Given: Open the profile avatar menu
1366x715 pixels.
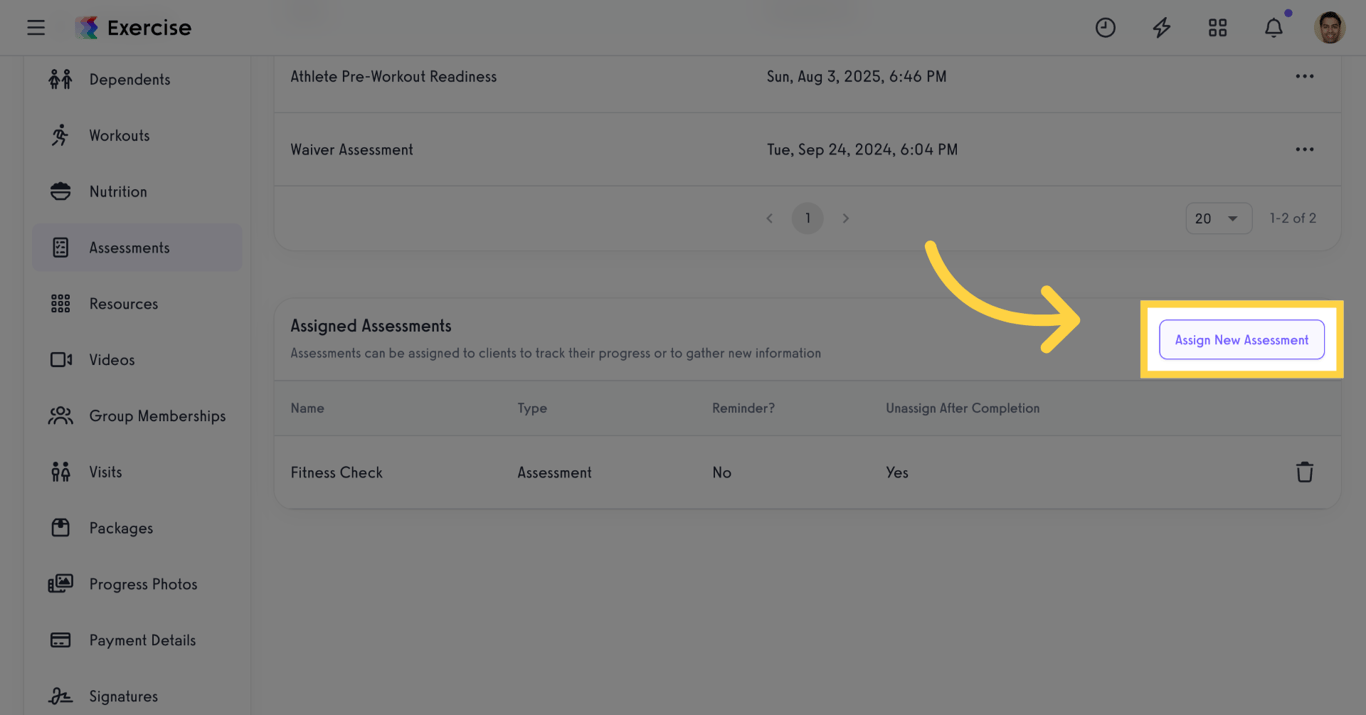Looking at the screenshot, I should click(1330, 27).
